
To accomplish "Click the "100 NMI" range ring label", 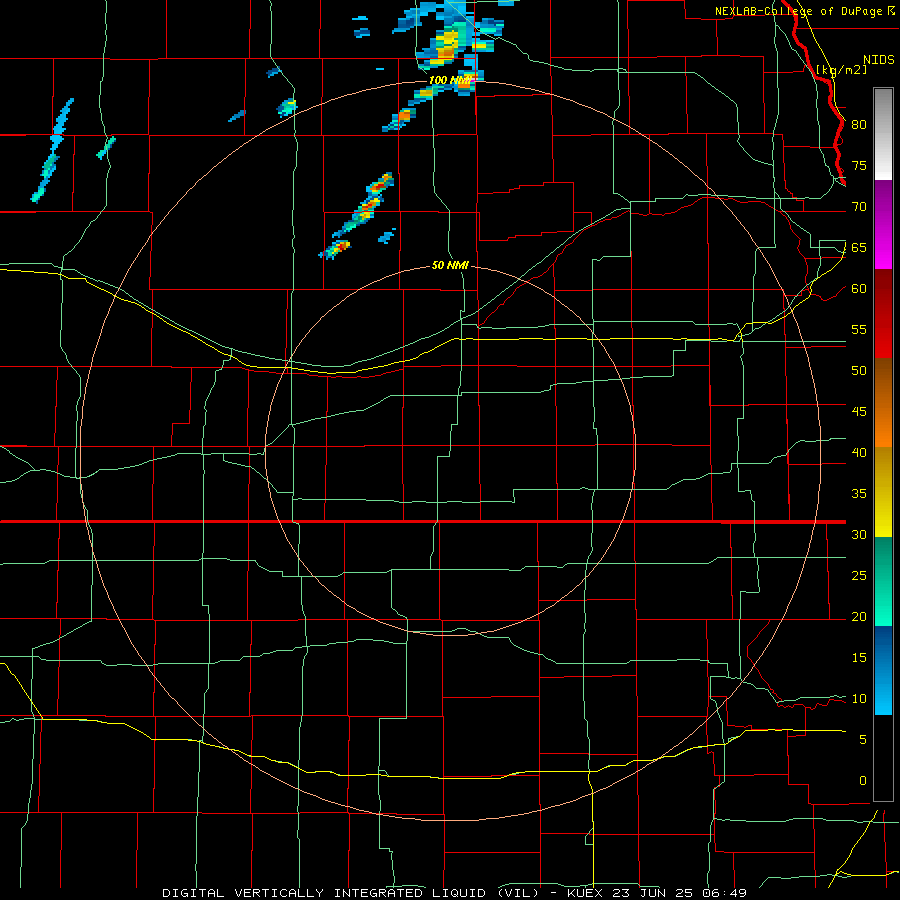I will 451,80.
